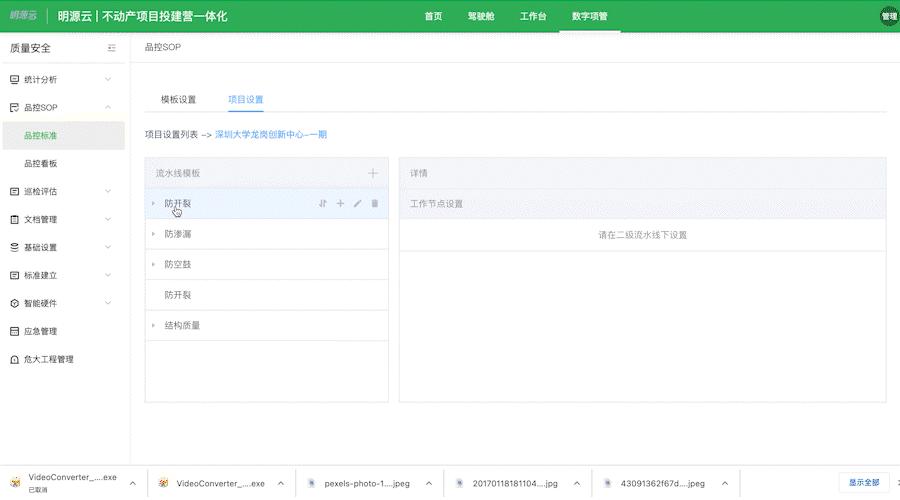Open 危大工程管理 in the sidebar
Screen dimensions: 900x500
(x=48, y=359)
